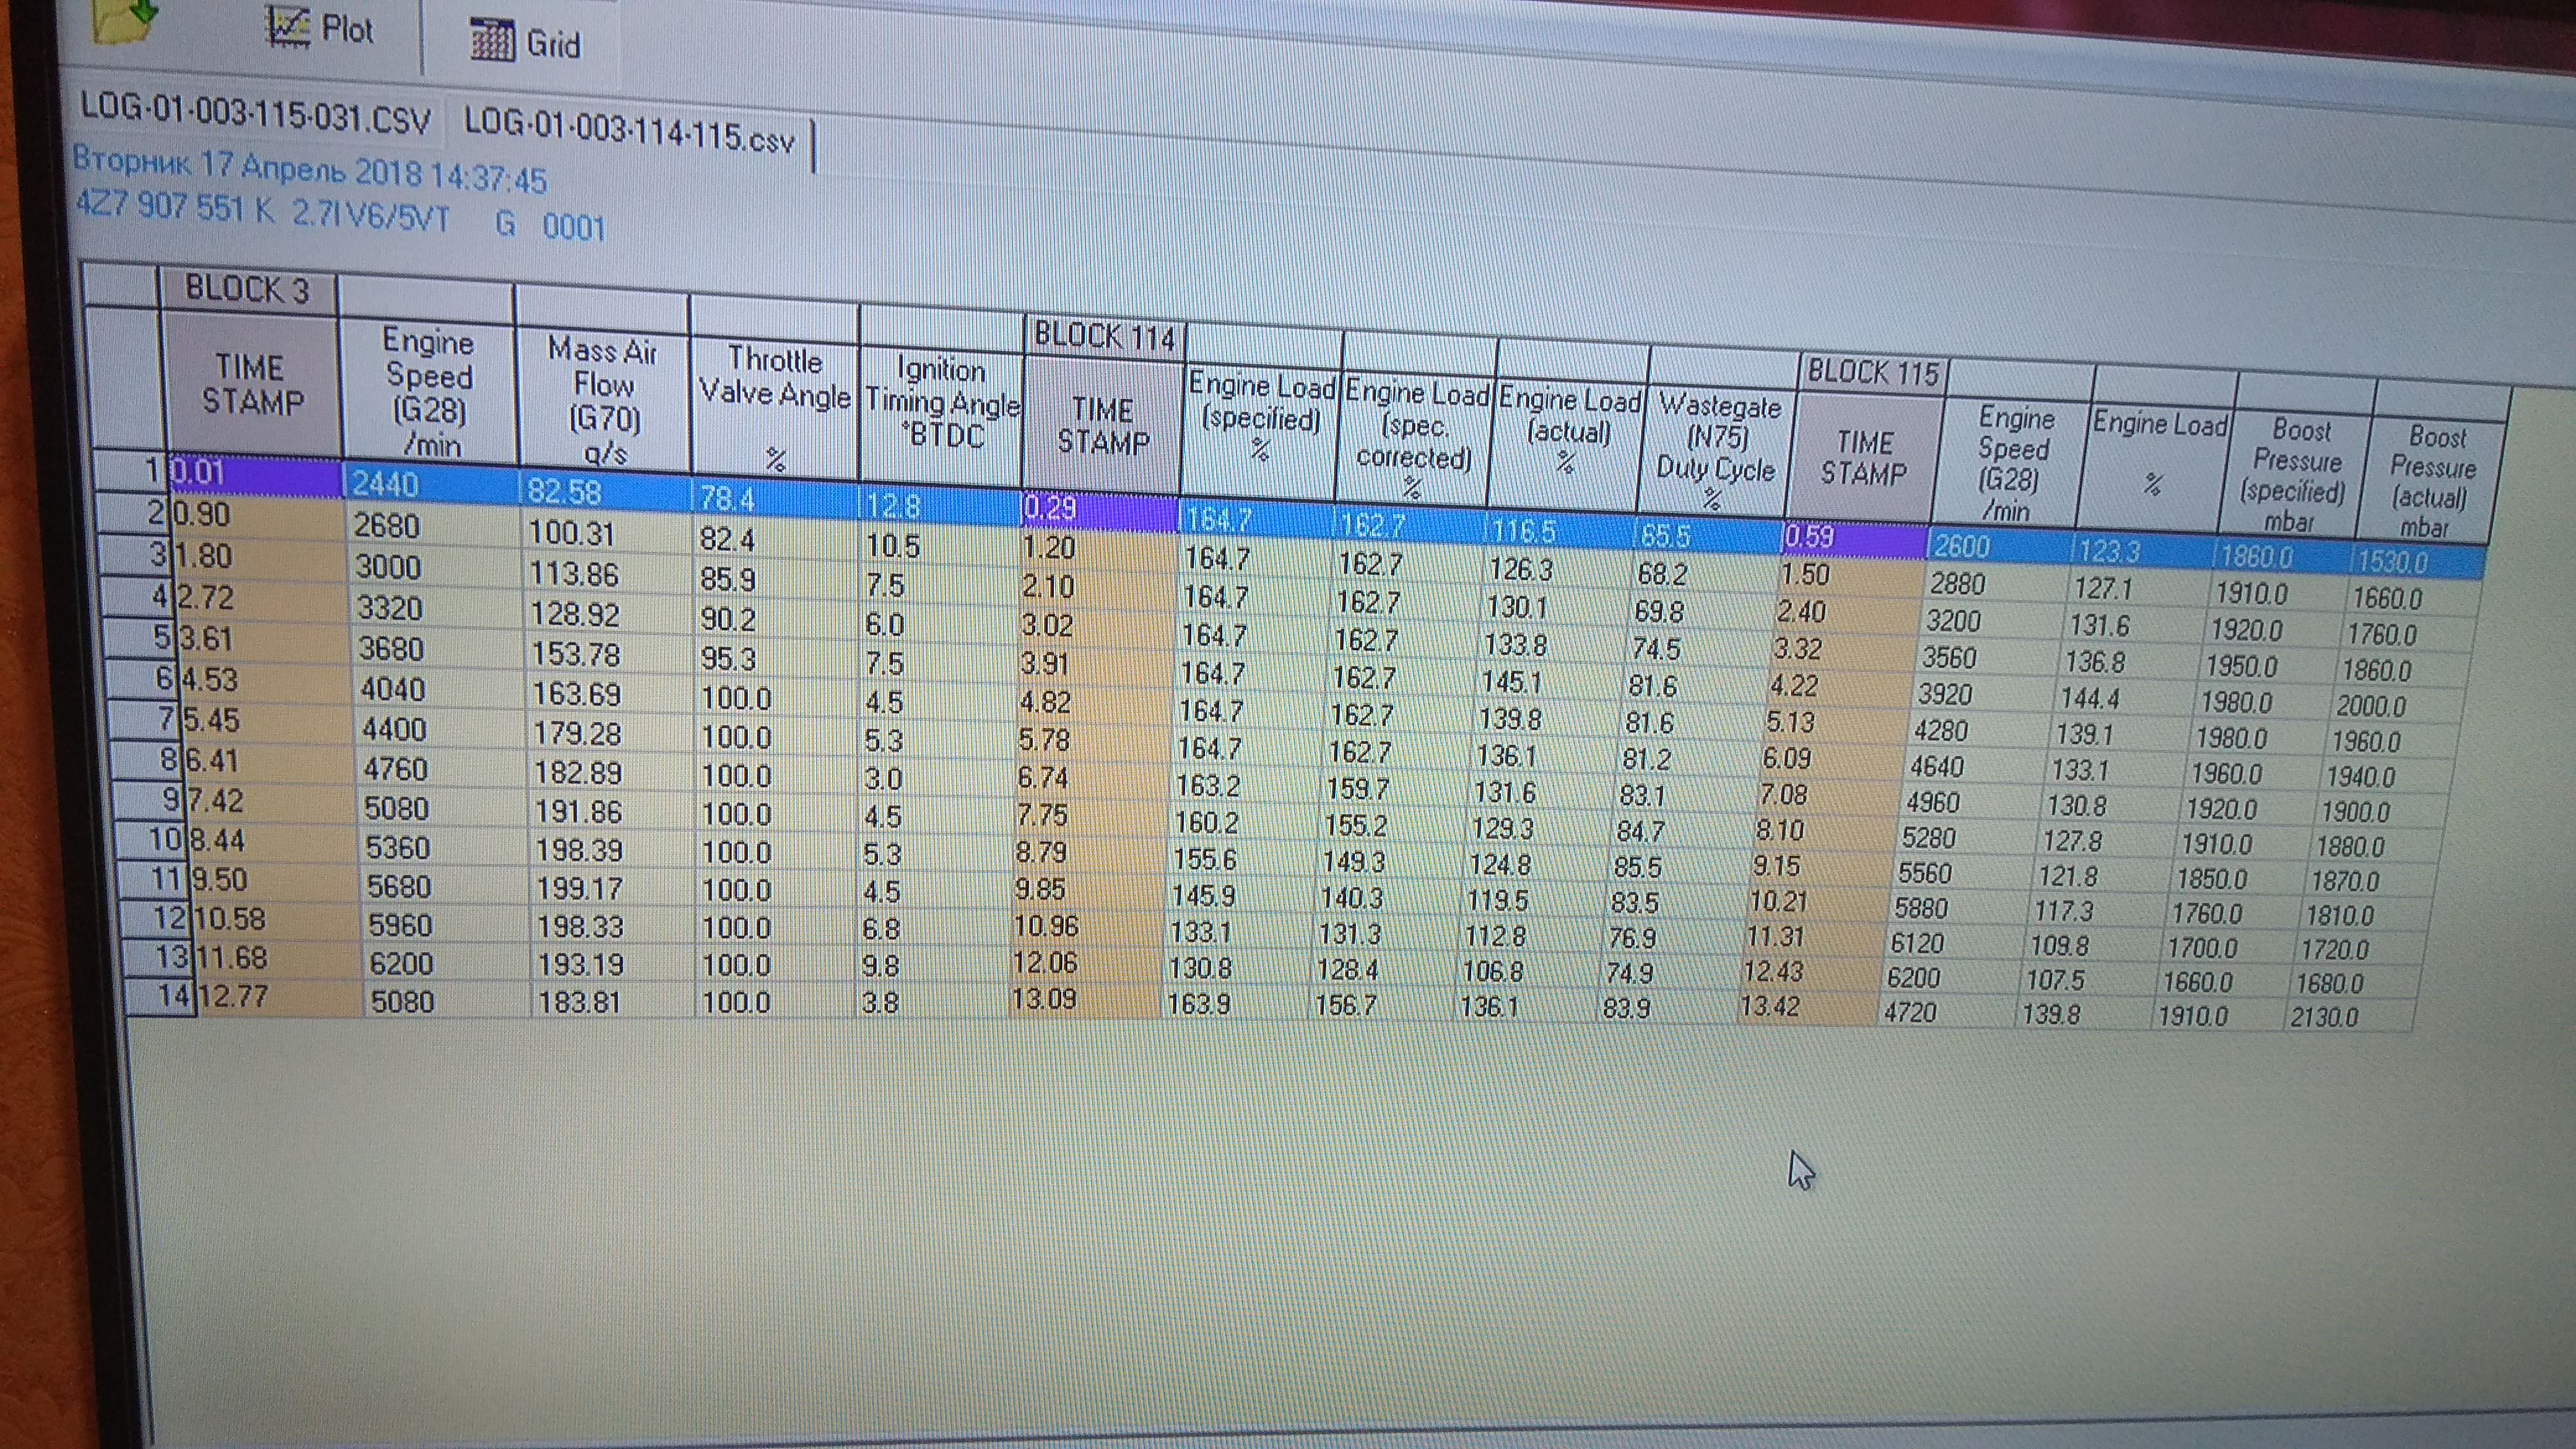
Task: Select the BLOCK 3 header cell
Action: click(x=247, y=290)
